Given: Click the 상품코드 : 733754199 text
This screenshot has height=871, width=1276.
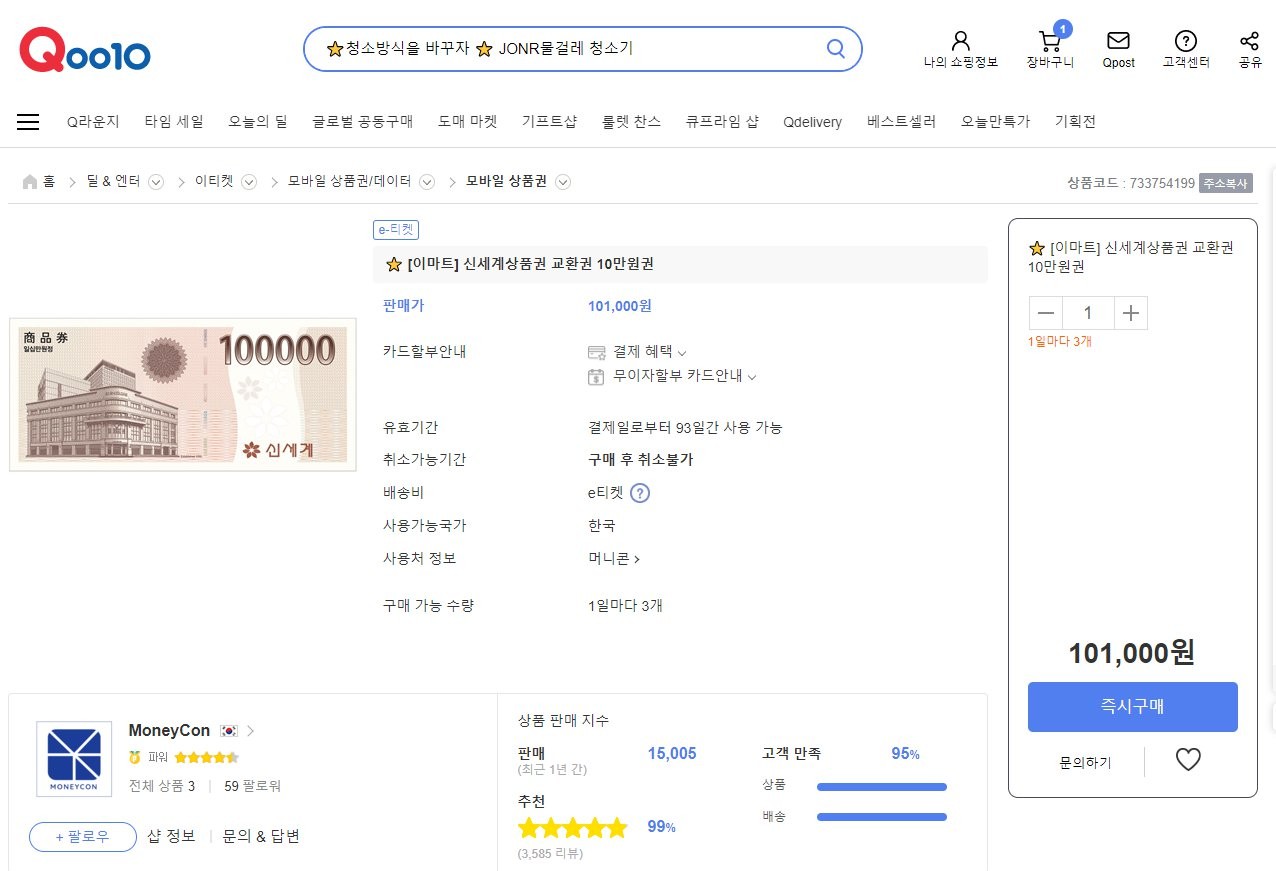Looking at the screenshot, I should 1131,183.
